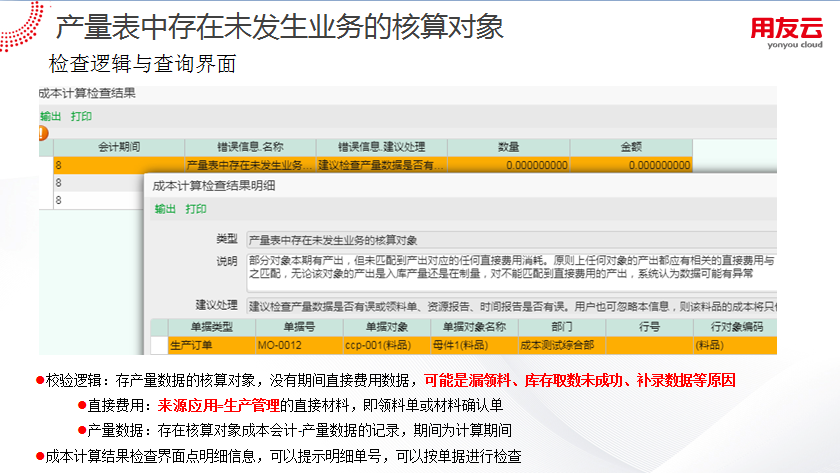Click the yonyou cloud logo
Viewport: 840px width, 474px height.
[x=786, y=35]
